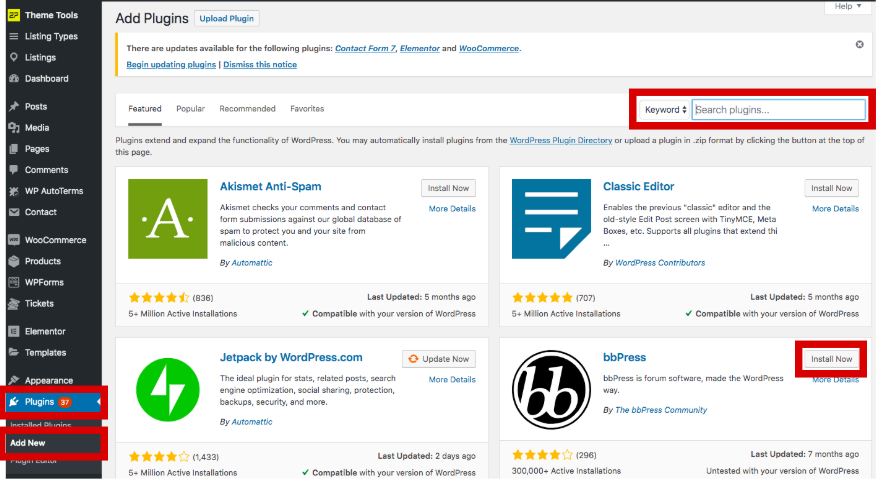This screenshot has width=885, height=490.
Task: Click the Dashboard gauge icon
Action: [14, 78]
